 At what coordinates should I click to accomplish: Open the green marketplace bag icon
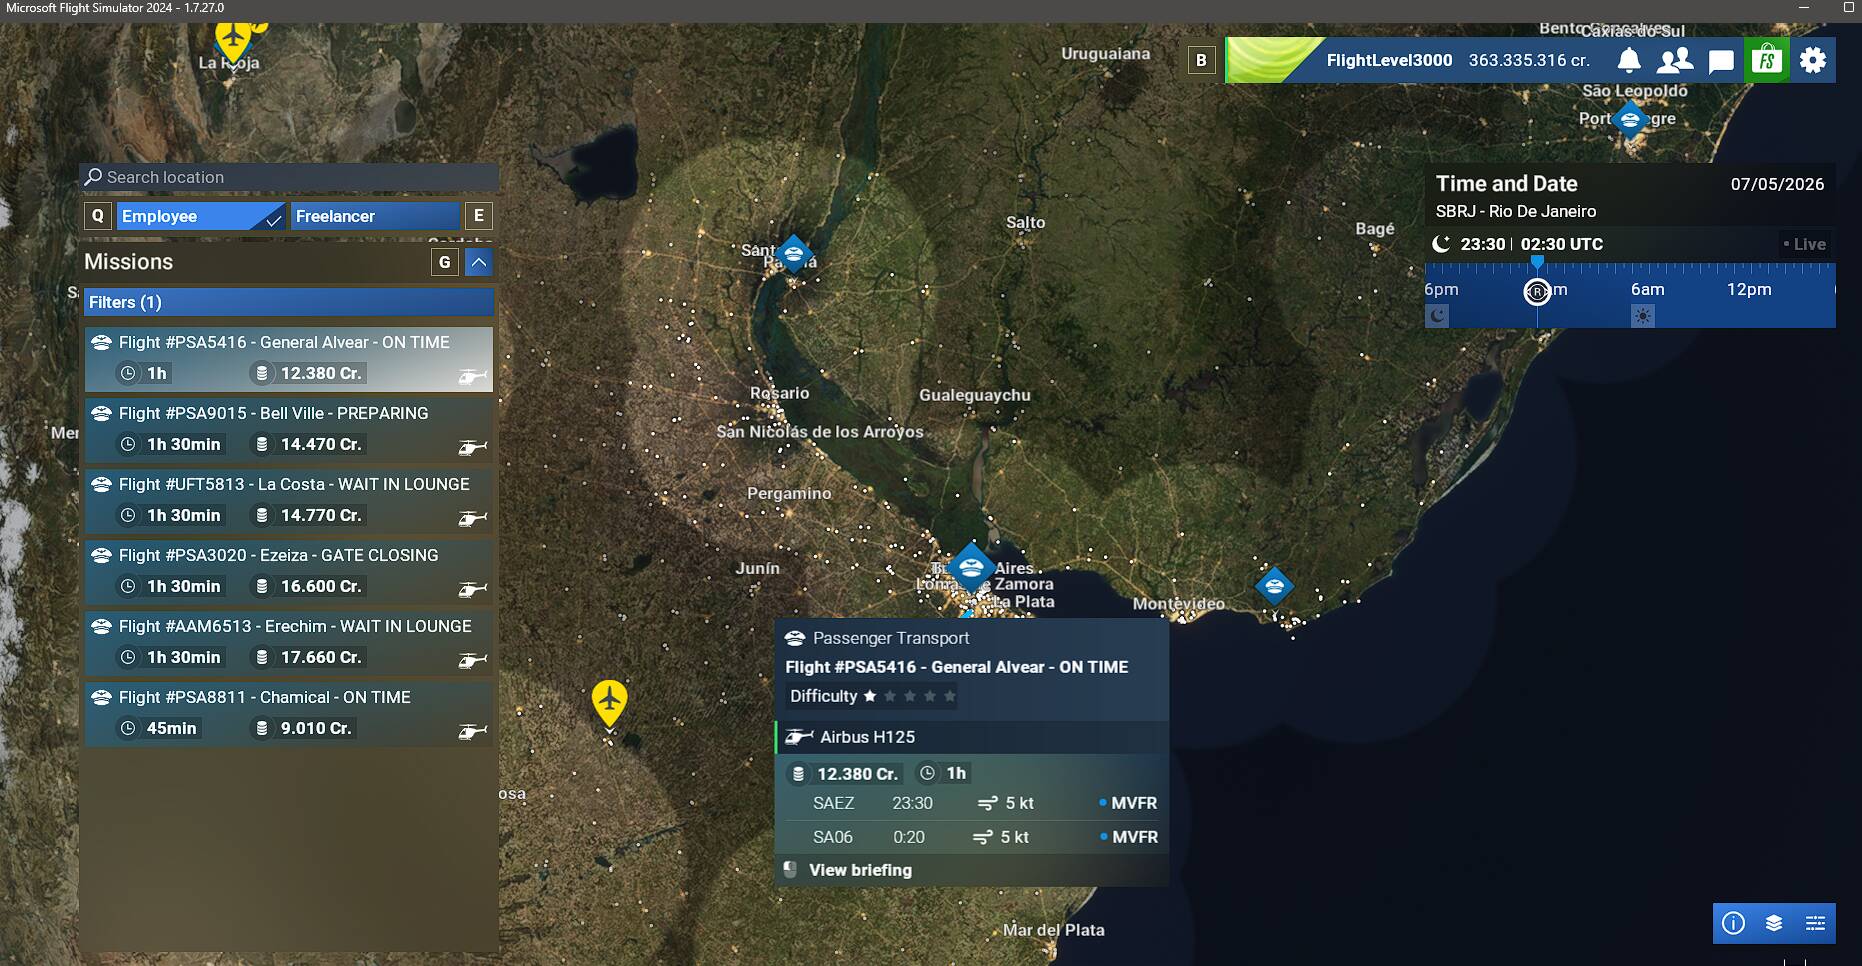pos(1767,60)
